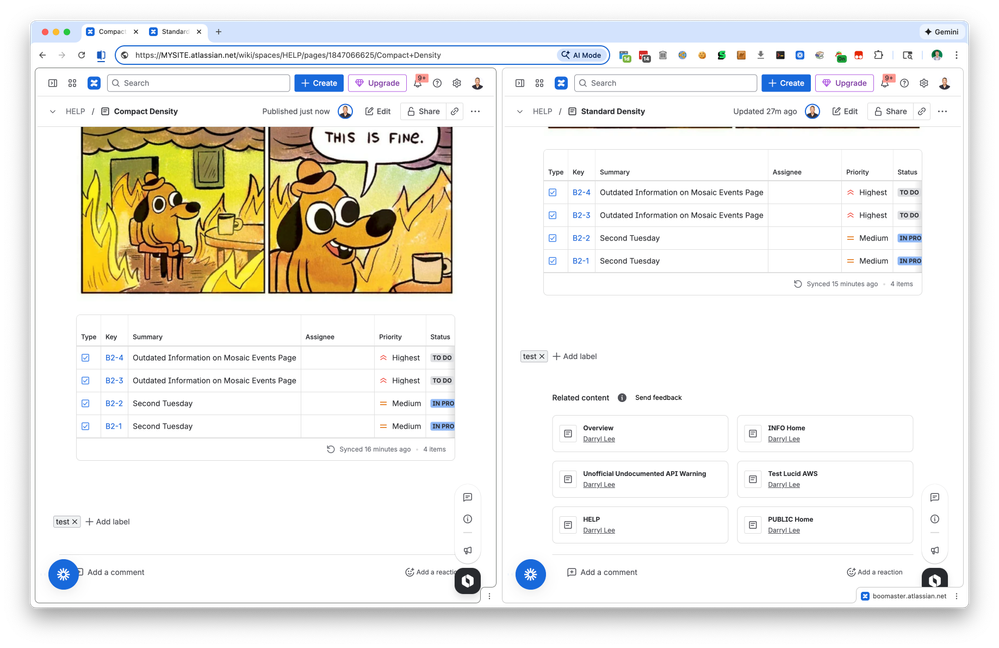Viewport: 999px width, 648px height.
Task: Share the Standard Density page
Action: coord(891,111)
